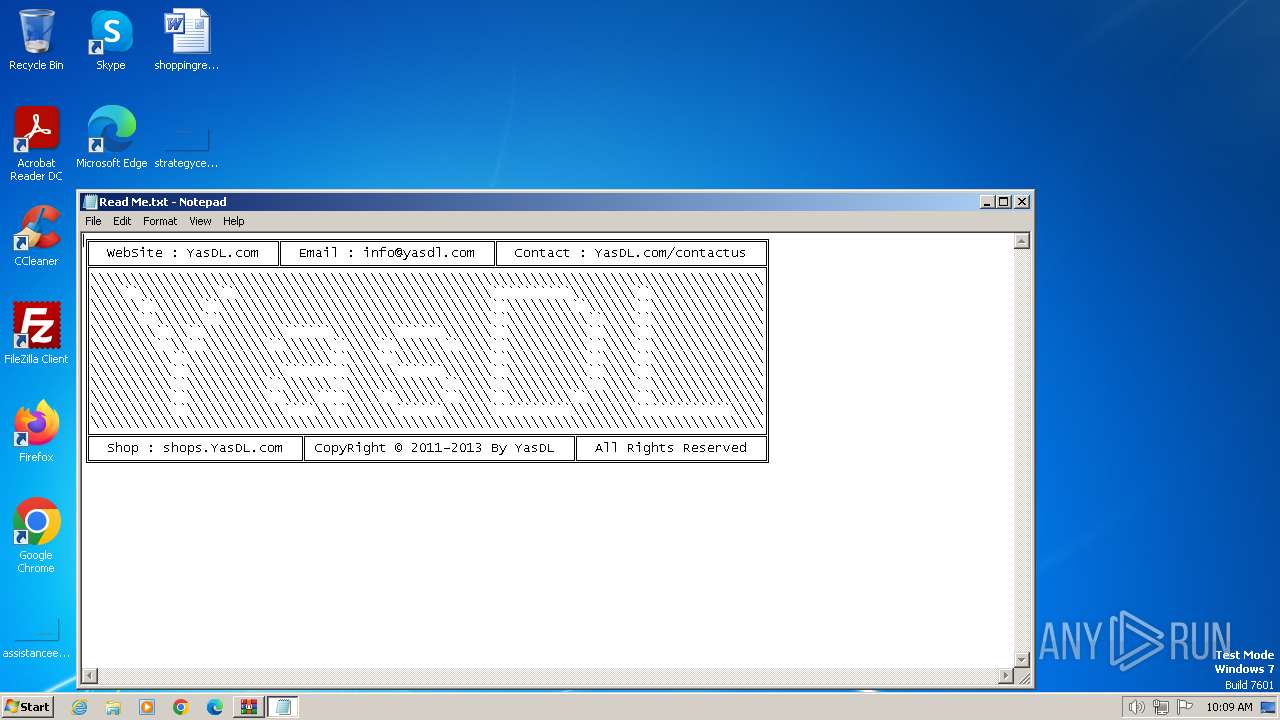Select the Google Chrome desktop shortcut

pos(36,536)
